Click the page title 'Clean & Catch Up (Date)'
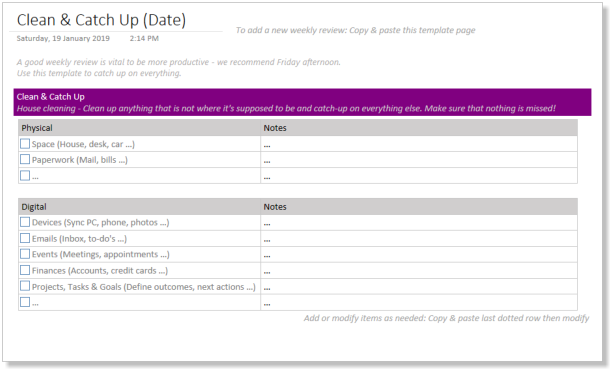The width and height of the screenshot is (615, 374). point(101,20)
